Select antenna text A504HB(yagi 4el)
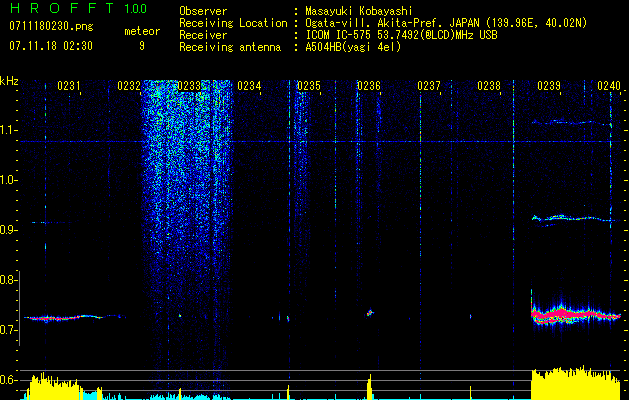This screenshot has width=629, height=400. coord(353,47)
